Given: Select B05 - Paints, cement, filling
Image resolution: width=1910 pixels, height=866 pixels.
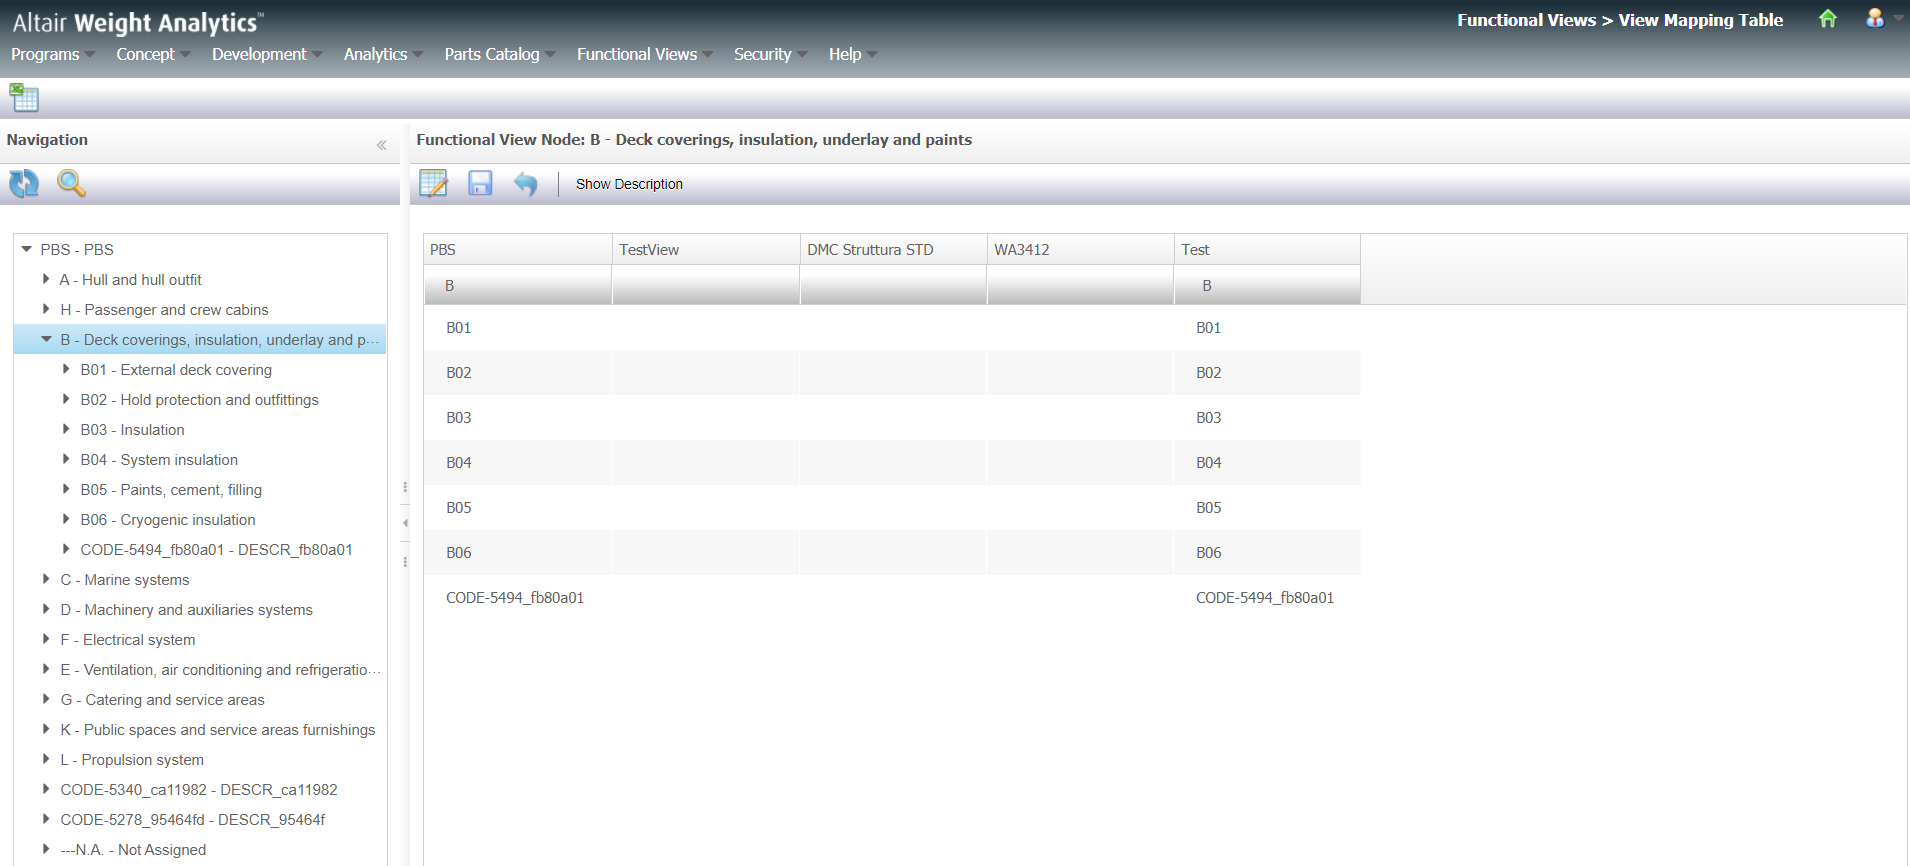Looking at the screenshot, I should coord(171,490).
